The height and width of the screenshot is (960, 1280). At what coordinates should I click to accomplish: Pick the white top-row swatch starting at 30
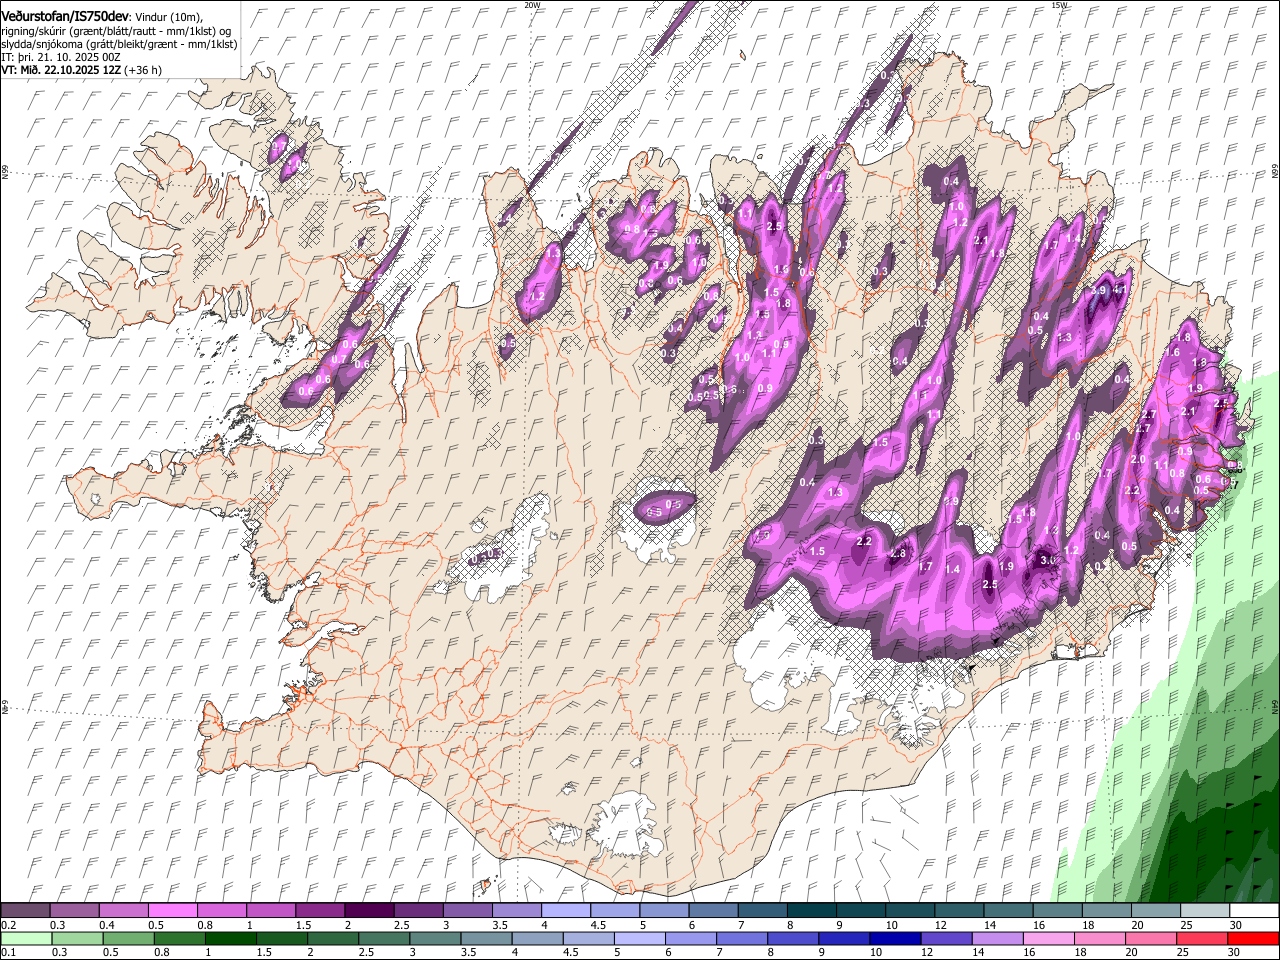click(1253, 911)
